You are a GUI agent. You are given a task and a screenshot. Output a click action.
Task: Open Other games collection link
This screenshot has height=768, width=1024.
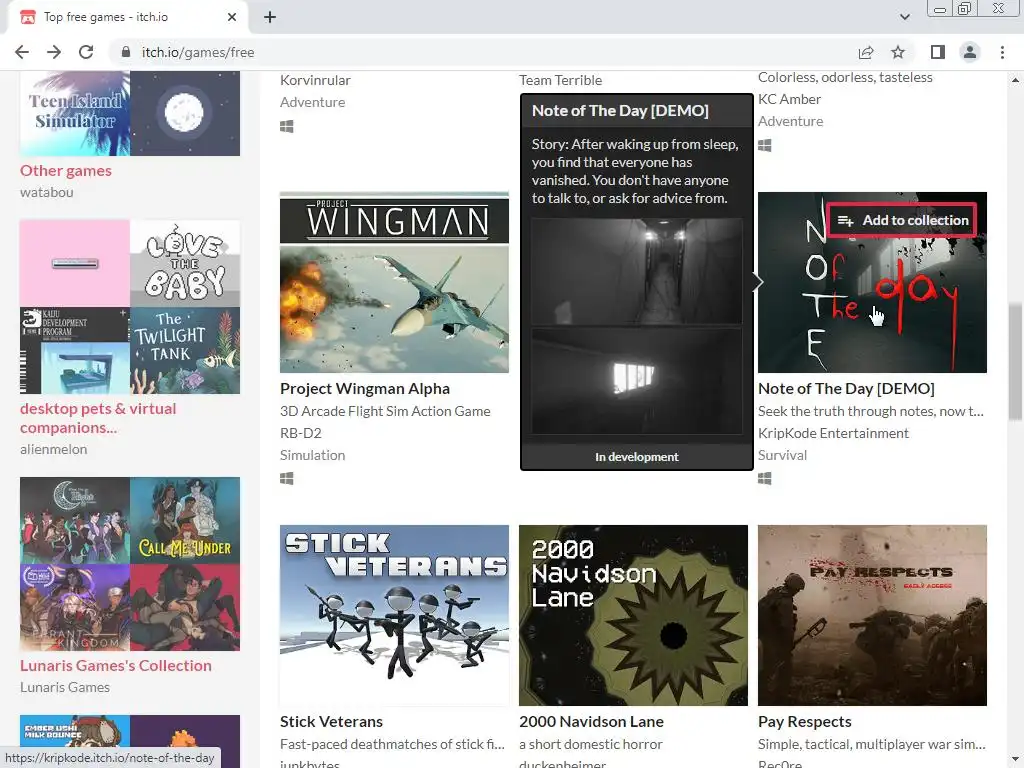pos(65,170)
